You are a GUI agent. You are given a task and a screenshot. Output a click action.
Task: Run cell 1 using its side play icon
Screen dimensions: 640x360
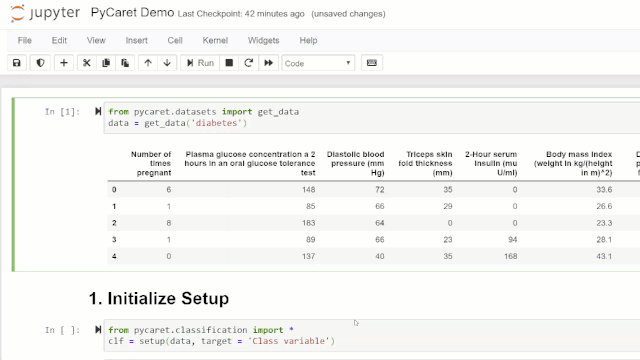tap(98, 111)
